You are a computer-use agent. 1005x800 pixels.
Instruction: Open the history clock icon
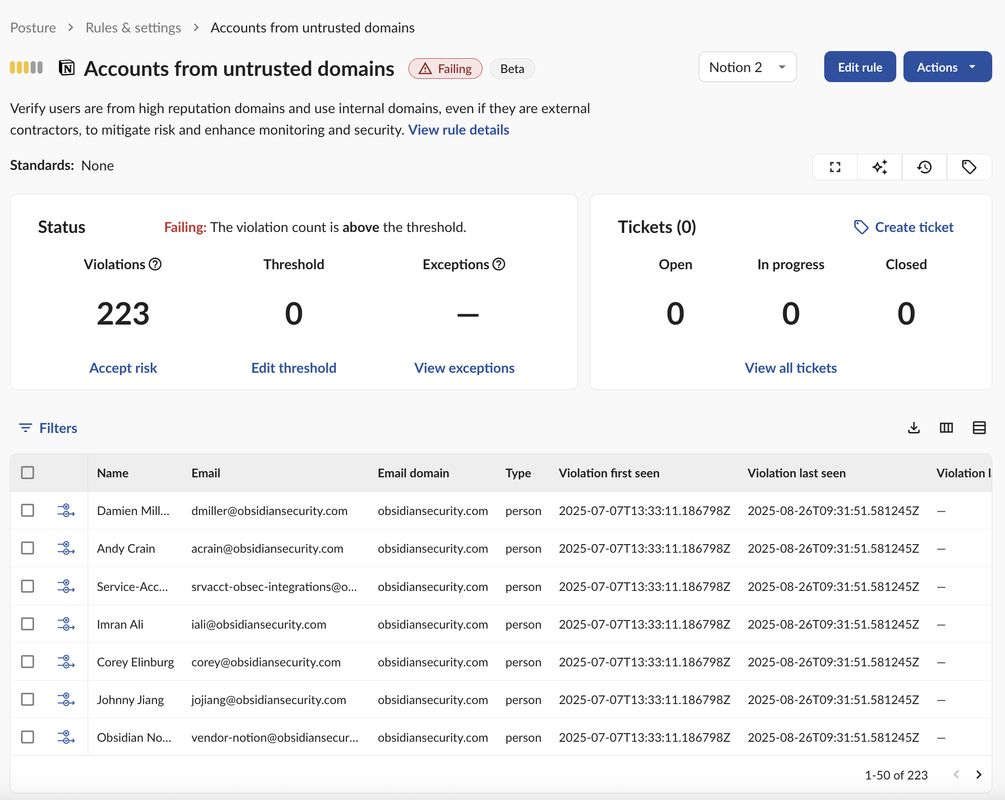tap(924, 167)
